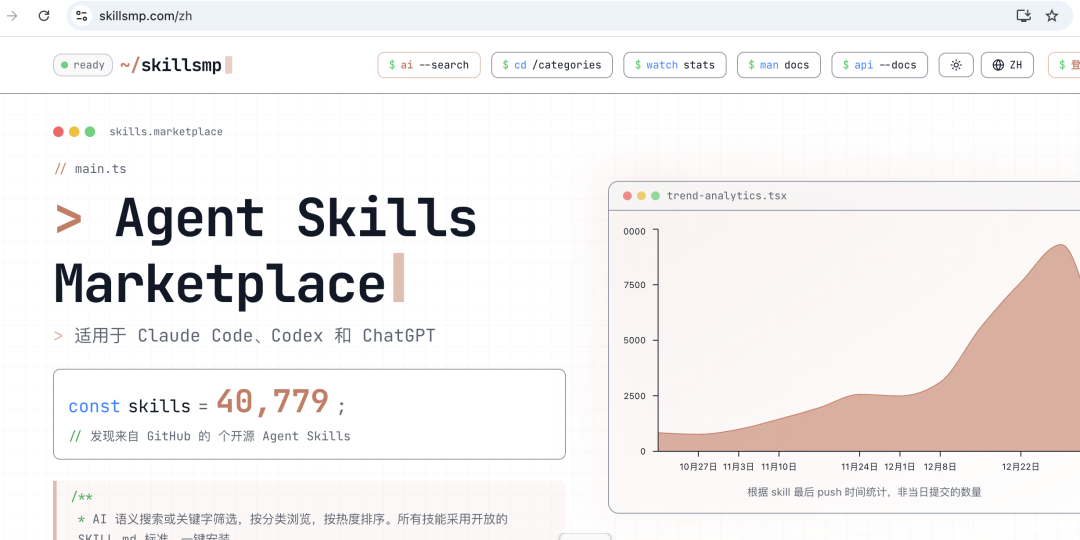This screenshot has height=540, width=1080.
Task: Open api --docs nav item
Action: pos(880,65)
